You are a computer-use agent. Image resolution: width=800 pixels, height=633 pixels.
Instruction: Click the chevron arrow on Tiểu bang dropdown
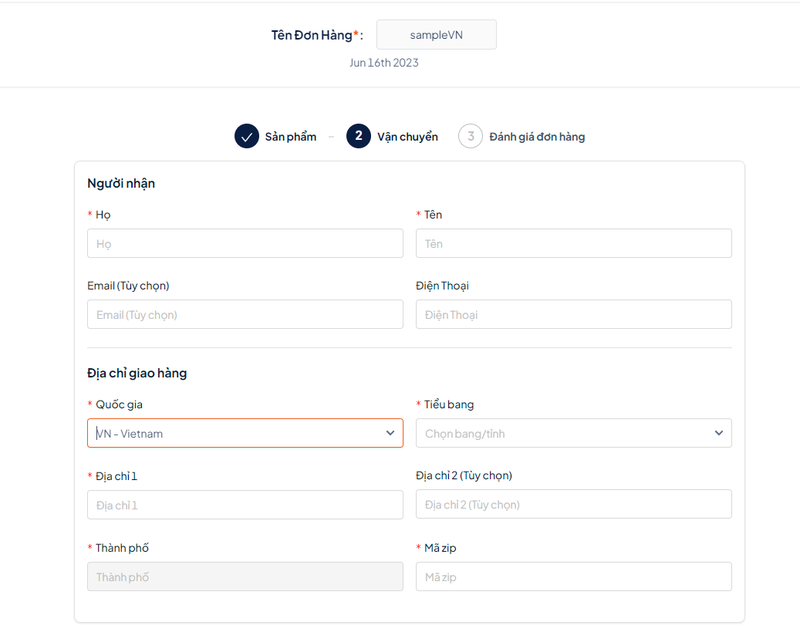point(719,433)
